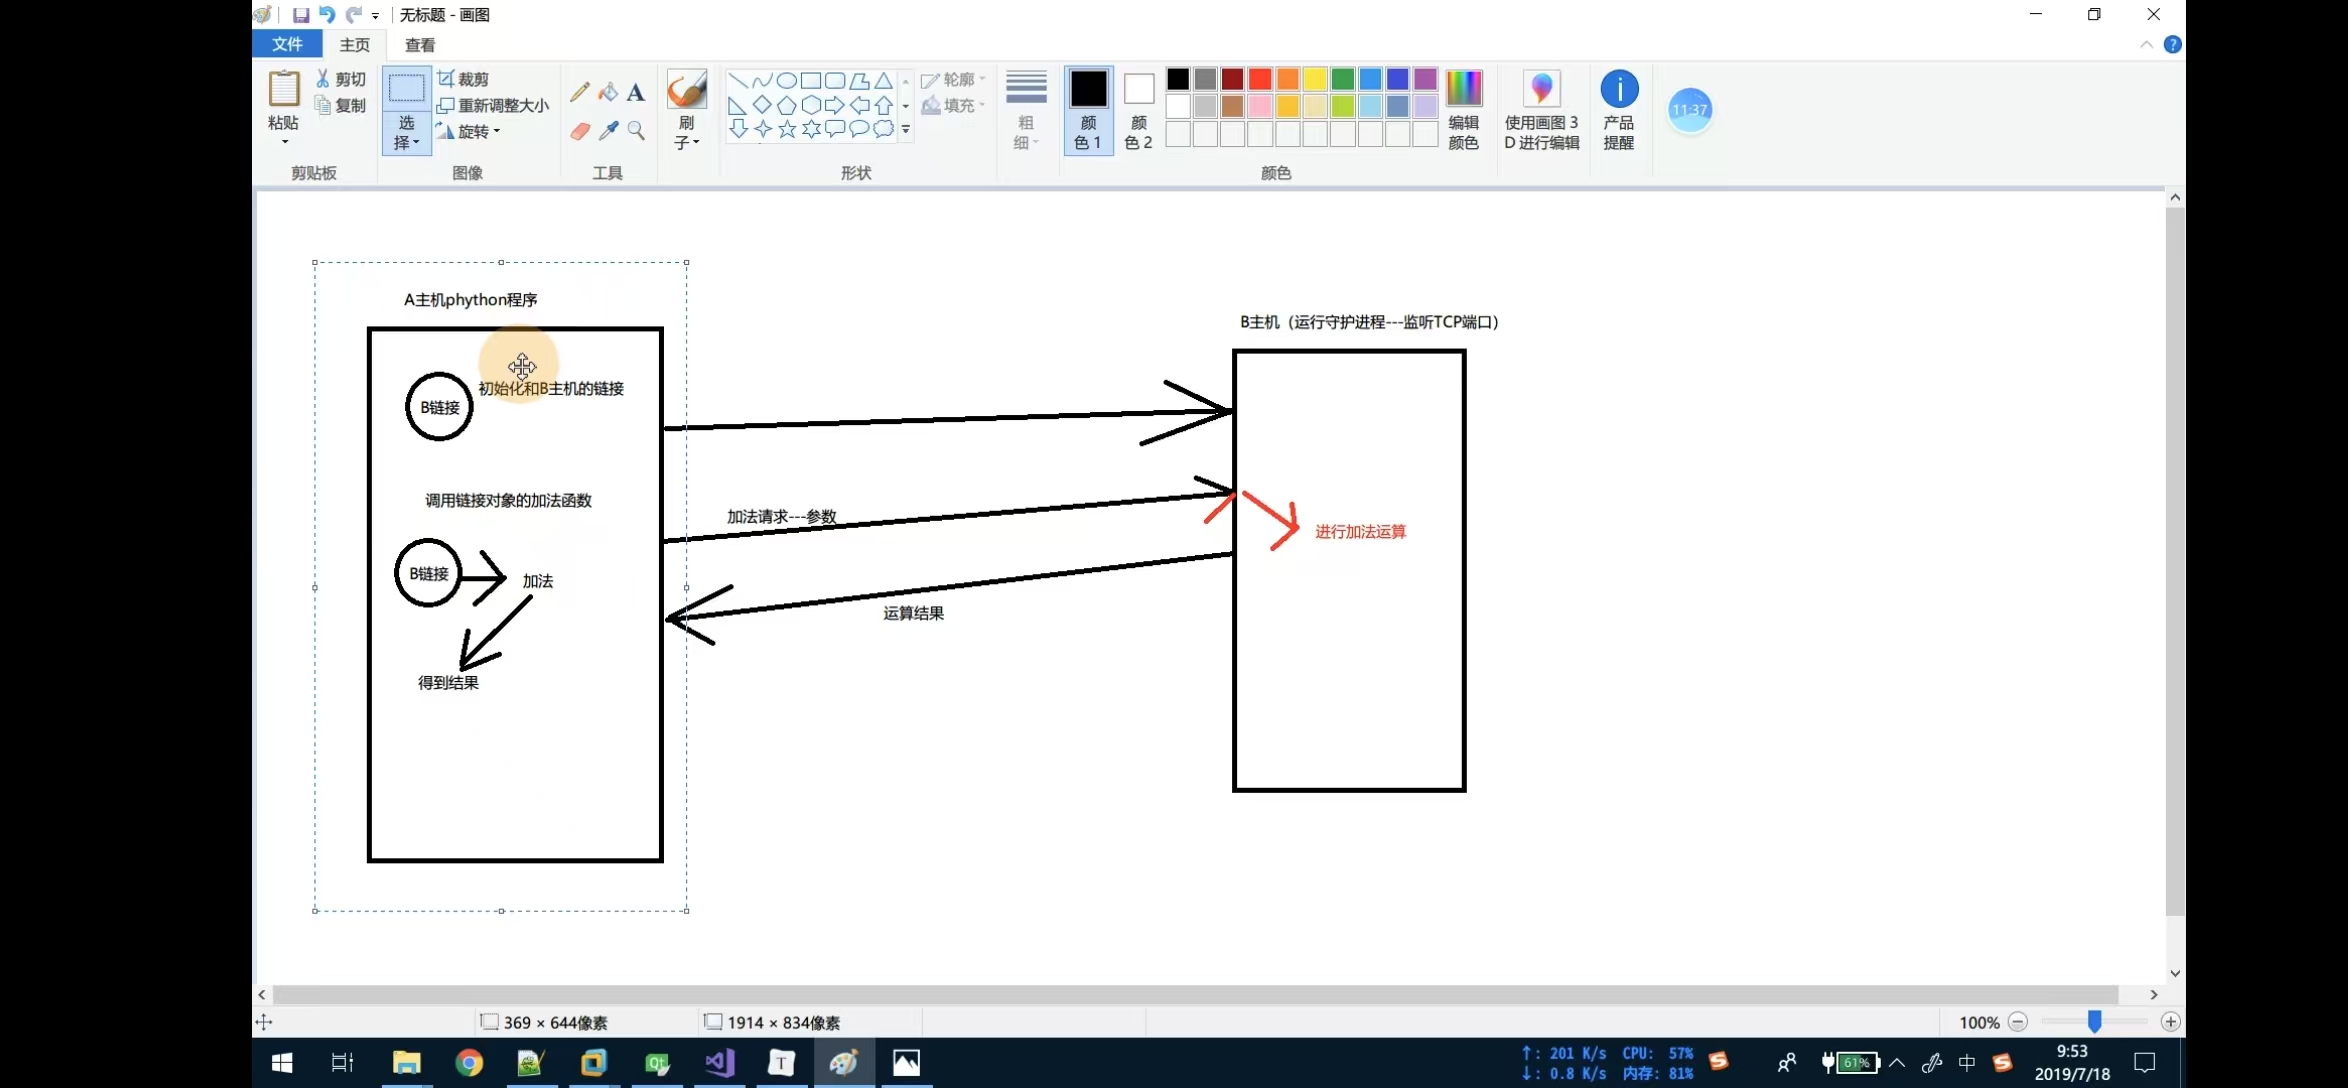This screenshot has height=1088, width=2348.
Task: Click Cut (剪切)
Action: pos(341,79)
